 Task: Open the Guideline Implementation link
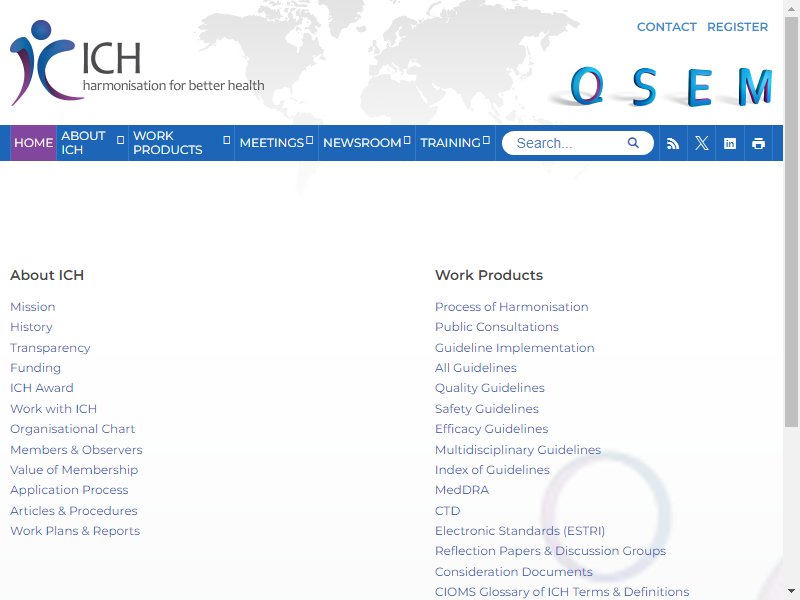point(515,348)
